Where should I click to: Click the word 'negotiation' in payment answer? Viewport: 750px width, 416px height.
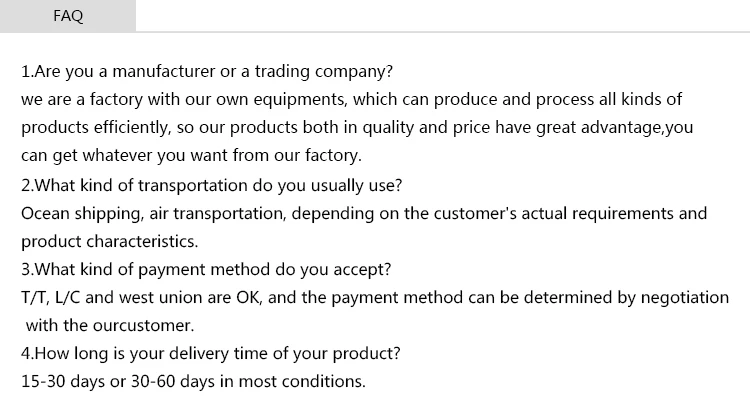coord(685,297)
